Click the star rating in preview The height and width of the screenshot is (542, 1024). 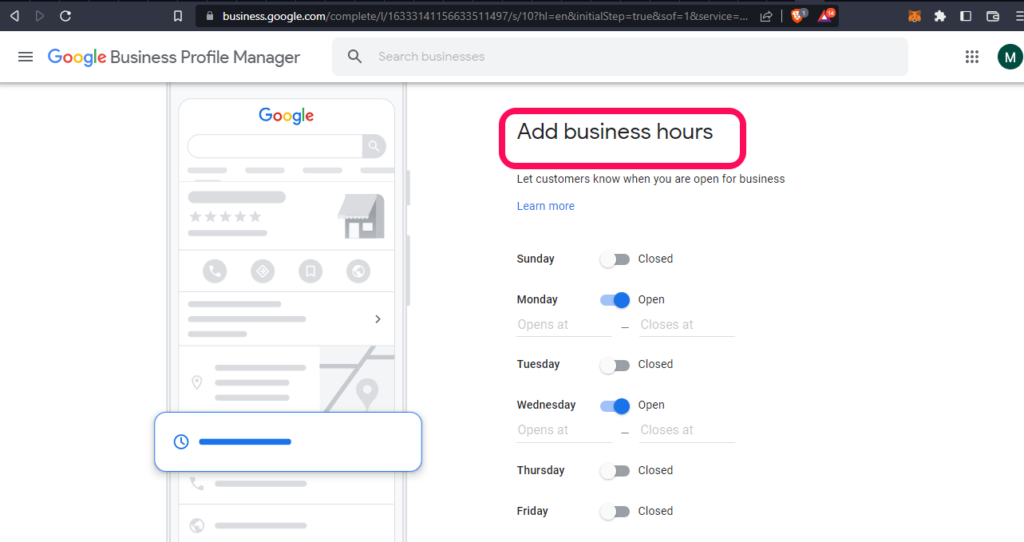(x=225, y=217)
